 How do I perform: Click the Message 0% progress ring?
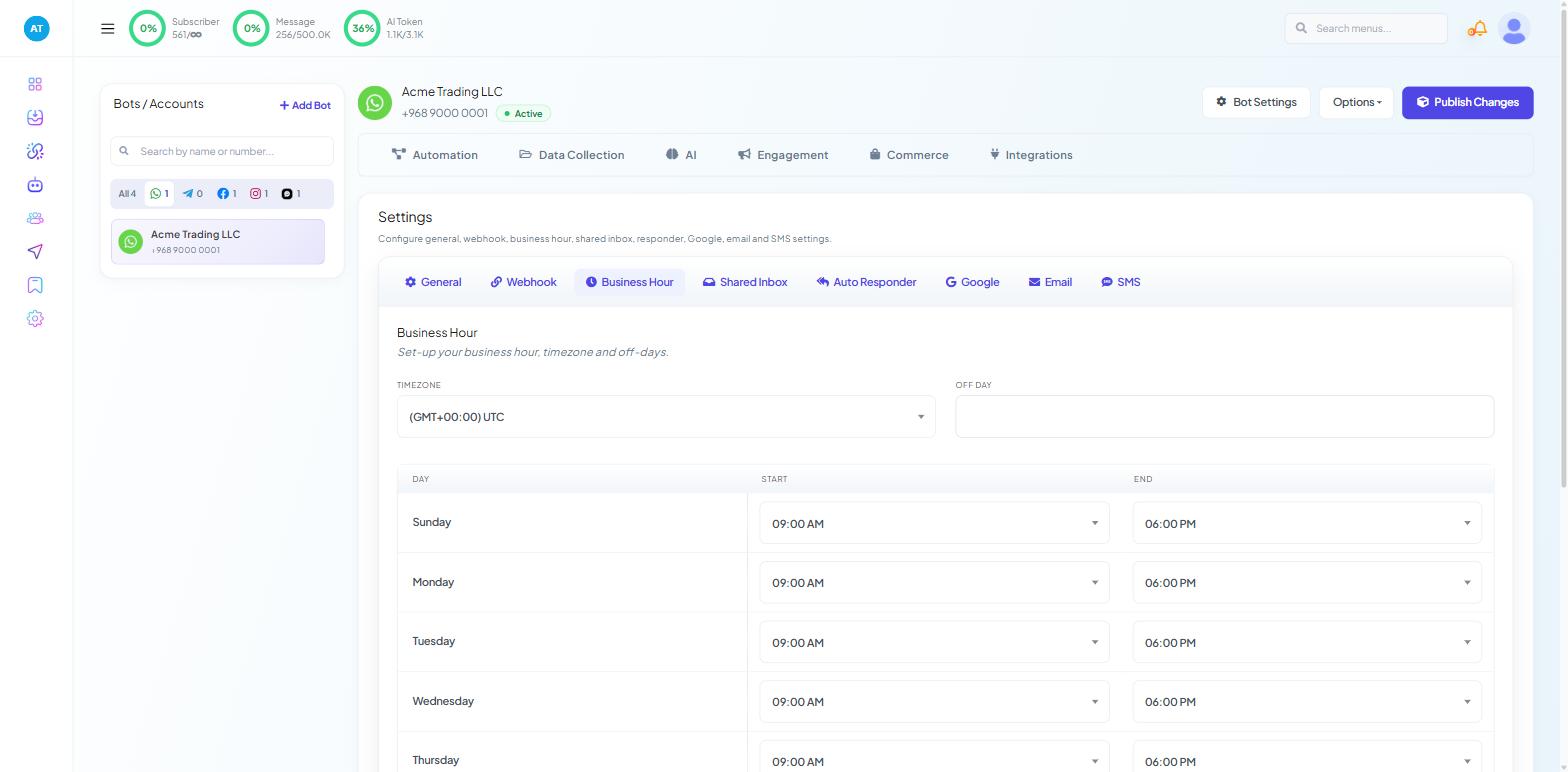(252, 28)
